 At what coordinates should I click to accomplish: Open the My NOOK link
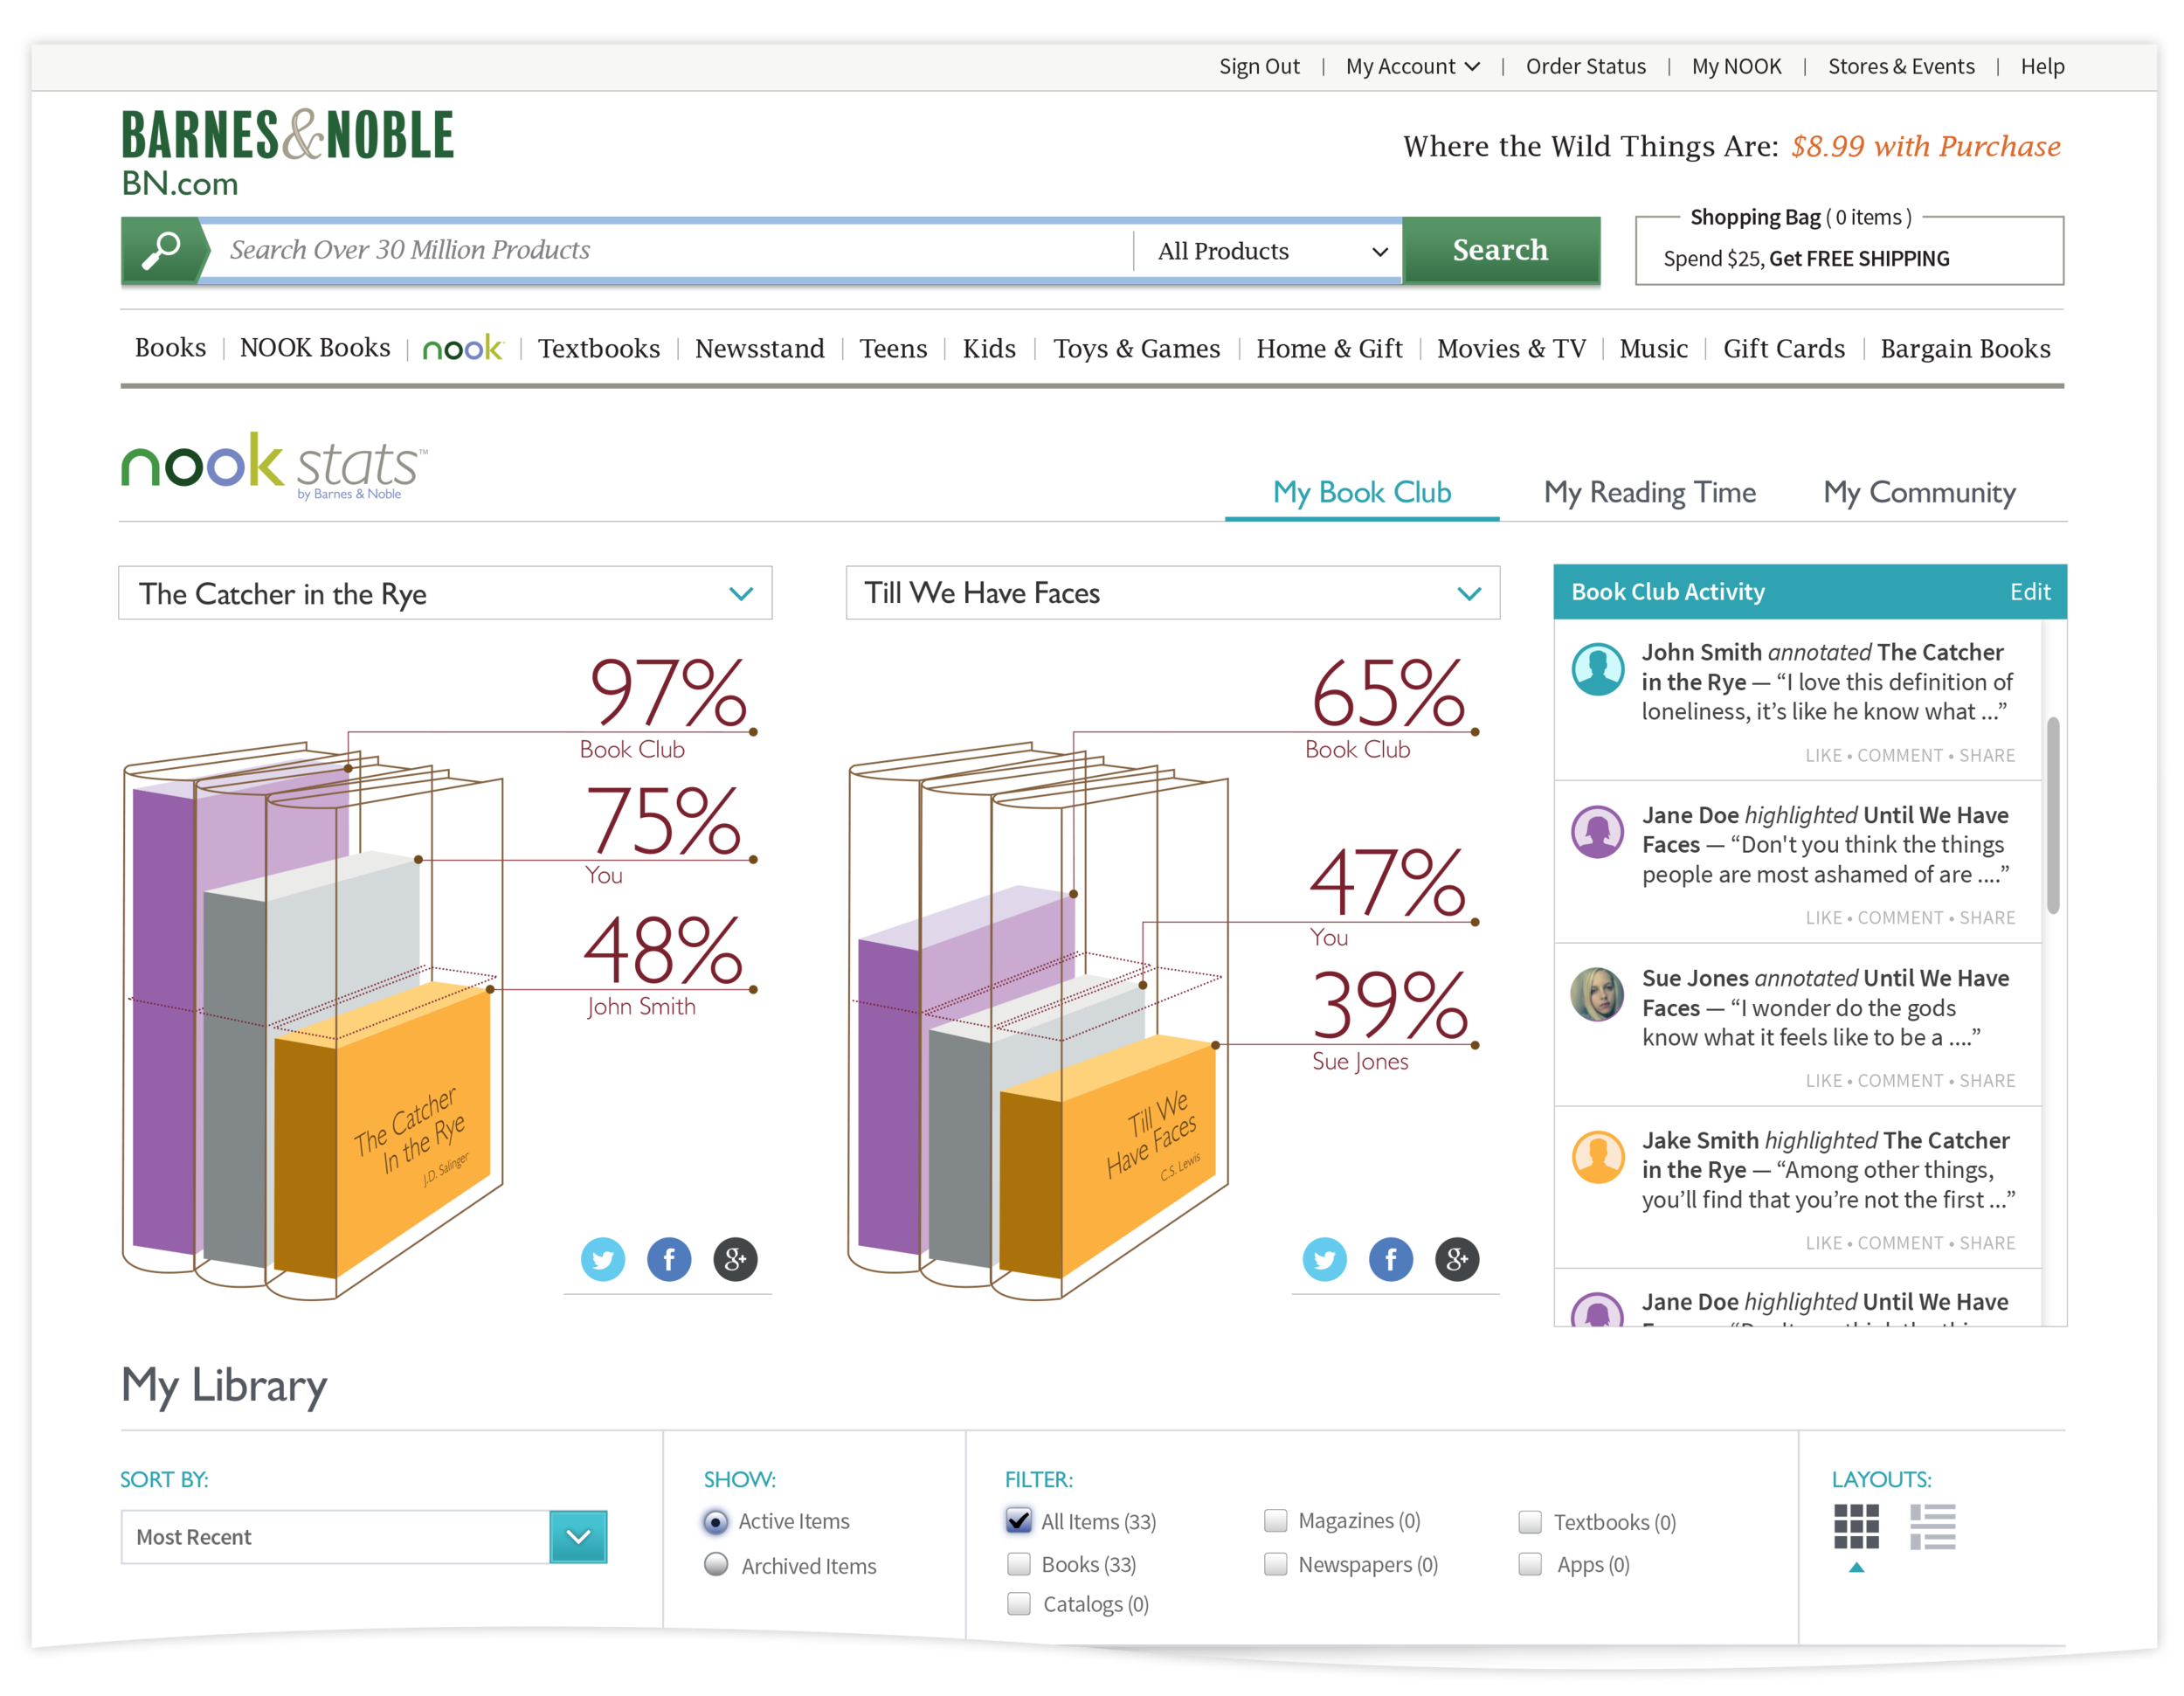(x=1736, y=66)
